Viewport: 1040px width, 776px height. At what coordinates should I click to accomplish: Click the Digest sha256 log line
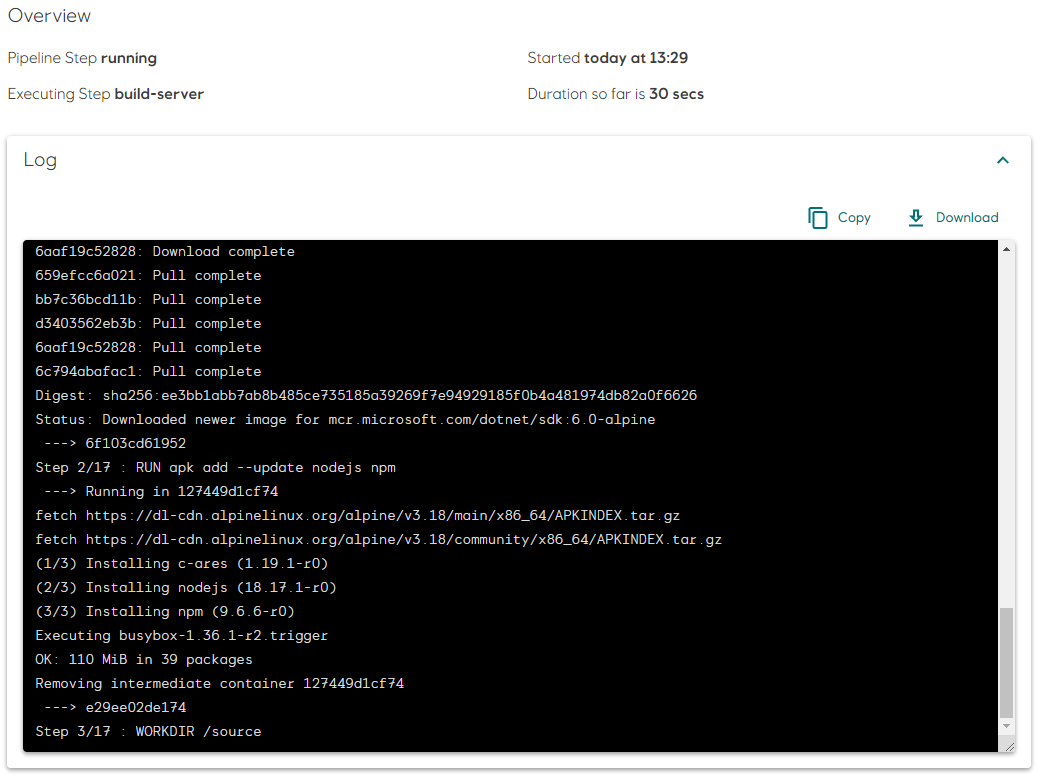point(366,395)
